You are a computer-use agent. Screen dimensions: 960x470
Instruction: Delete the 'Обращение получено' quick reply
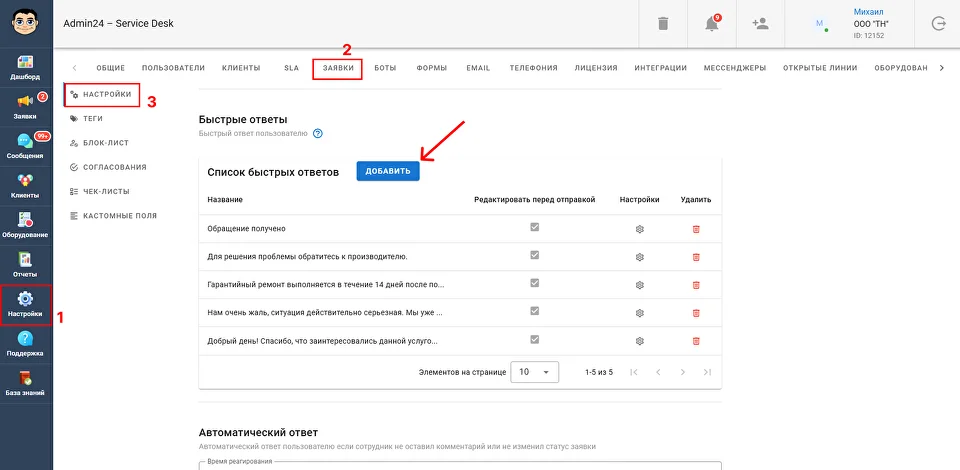tap(696, 229)
